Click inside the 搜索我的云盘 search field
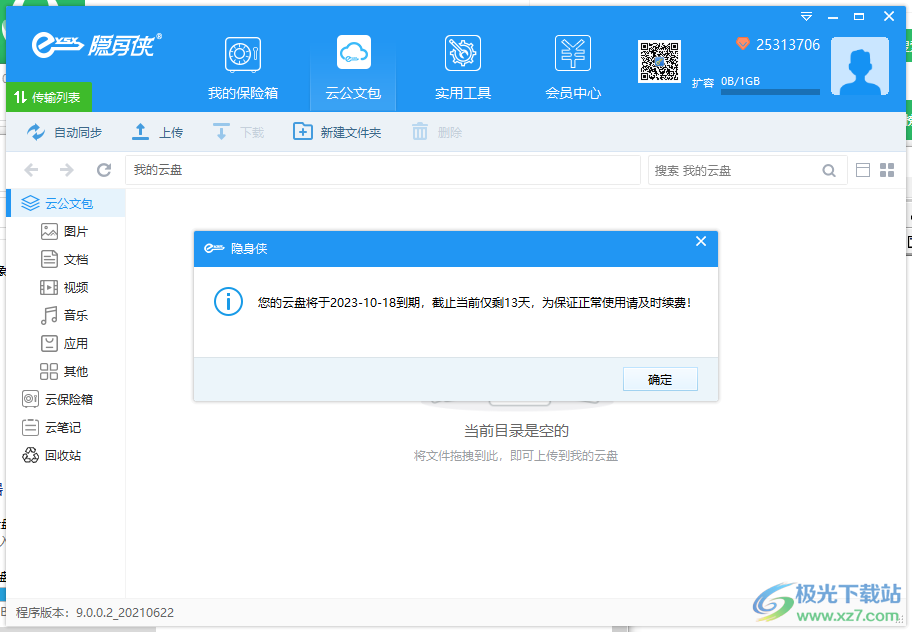Image resolution: width=912 pixels, height=632 pixels. pos(745,170)
